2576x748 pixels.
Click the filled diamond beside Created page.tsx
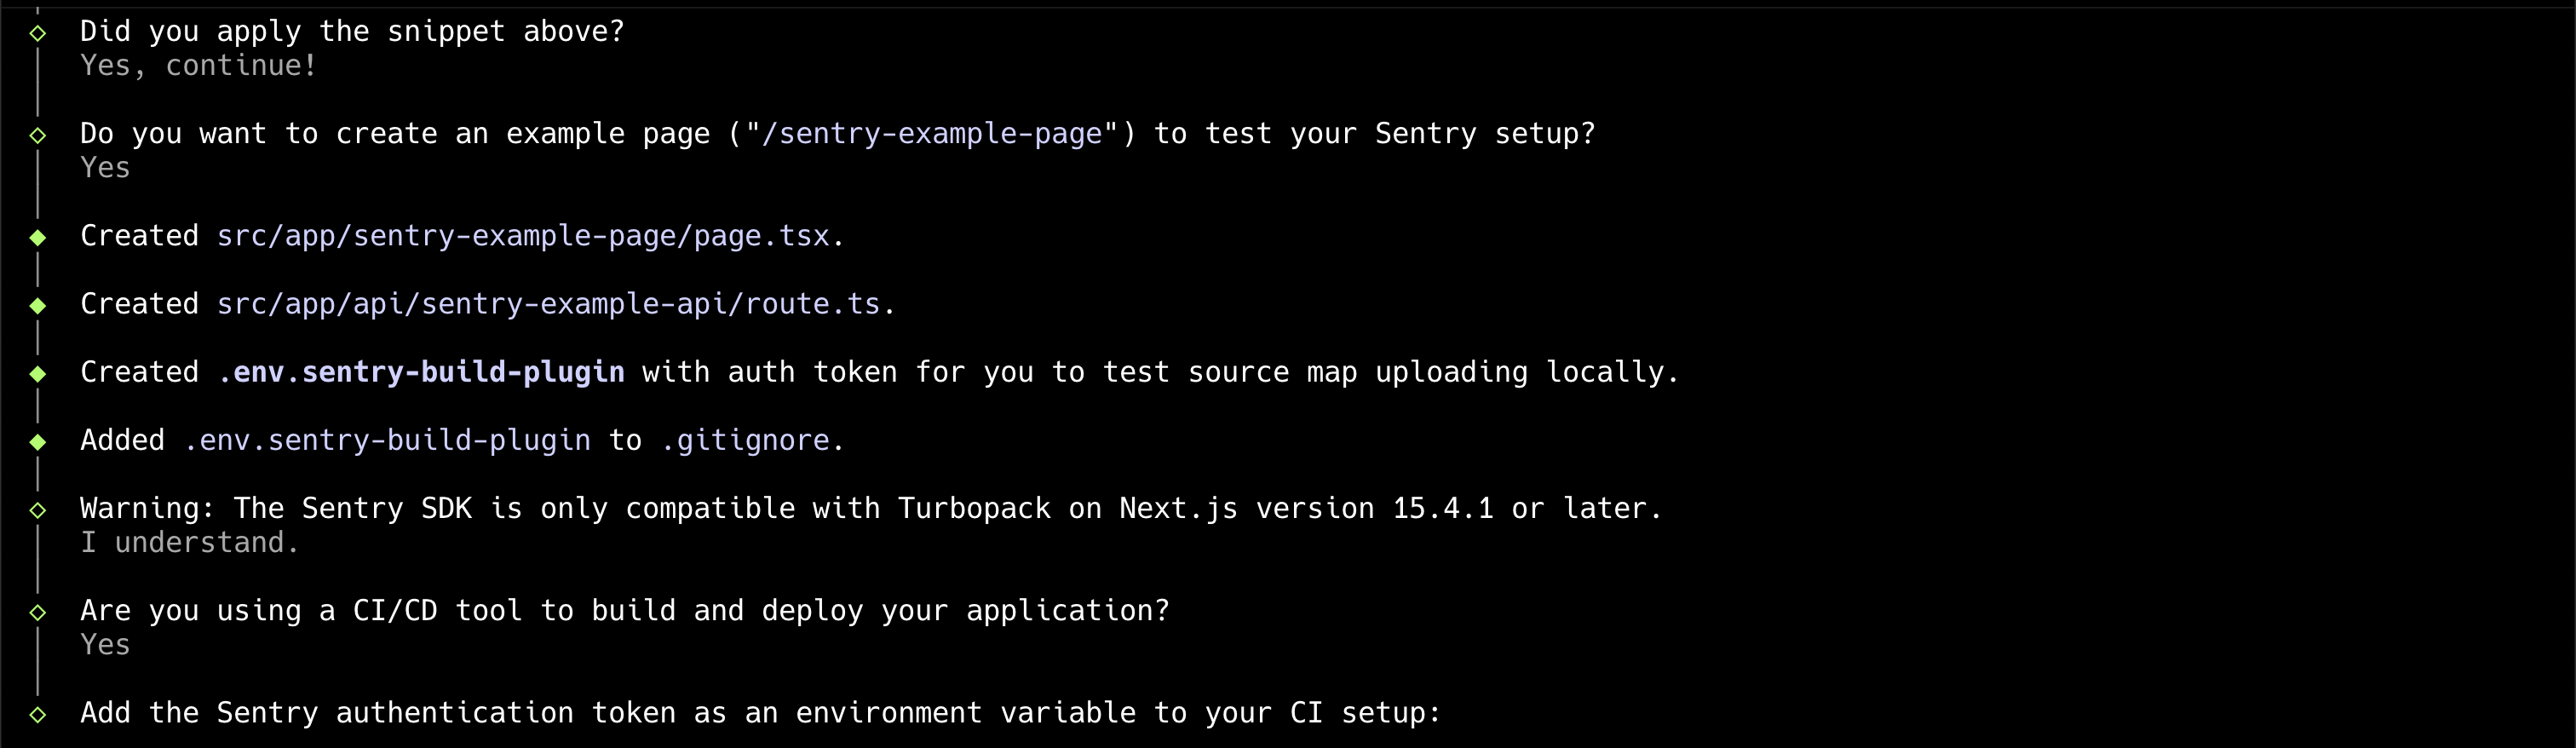[38, 237]
